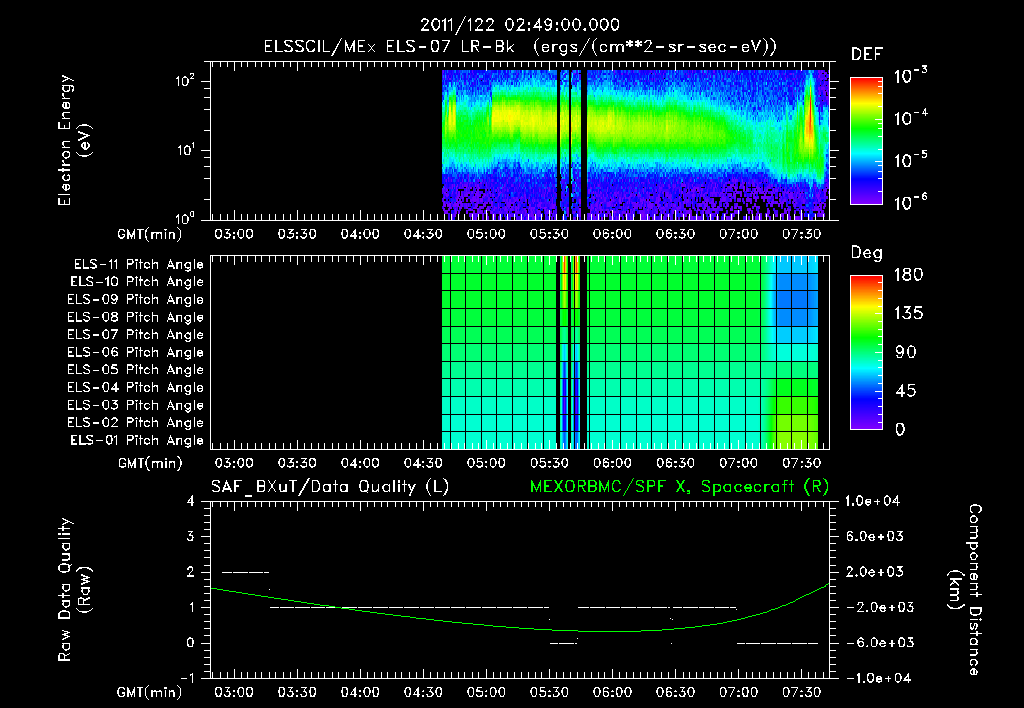This screenshot has width=1024, height=708.
Task: Select the ELS-06 Pitch Angle row label
Action: tap(136, 353)
